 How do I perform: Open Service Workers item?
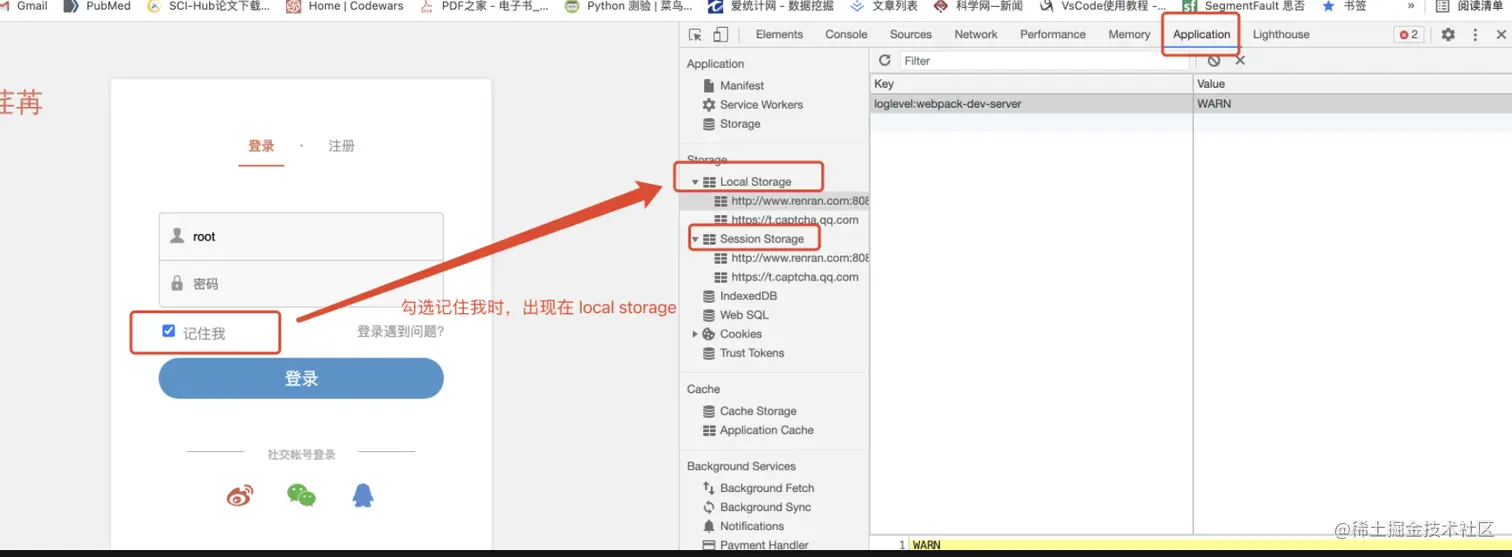[x=752, y=105]
